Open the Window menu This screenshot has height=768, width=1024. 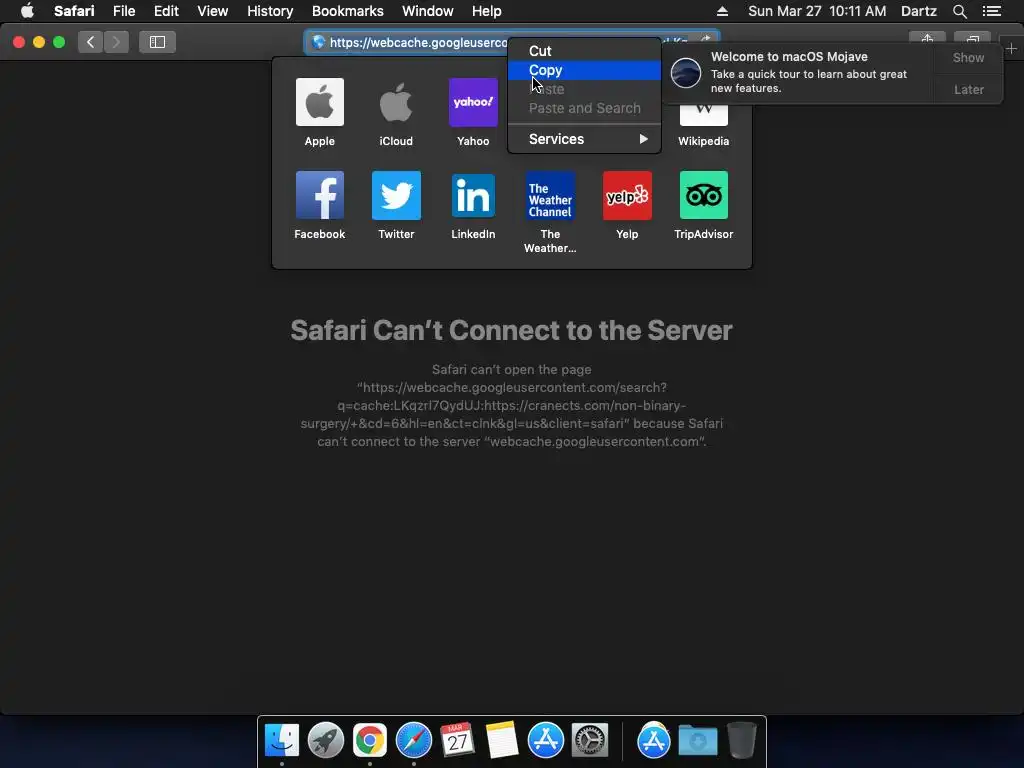click(x=428, y=11)
